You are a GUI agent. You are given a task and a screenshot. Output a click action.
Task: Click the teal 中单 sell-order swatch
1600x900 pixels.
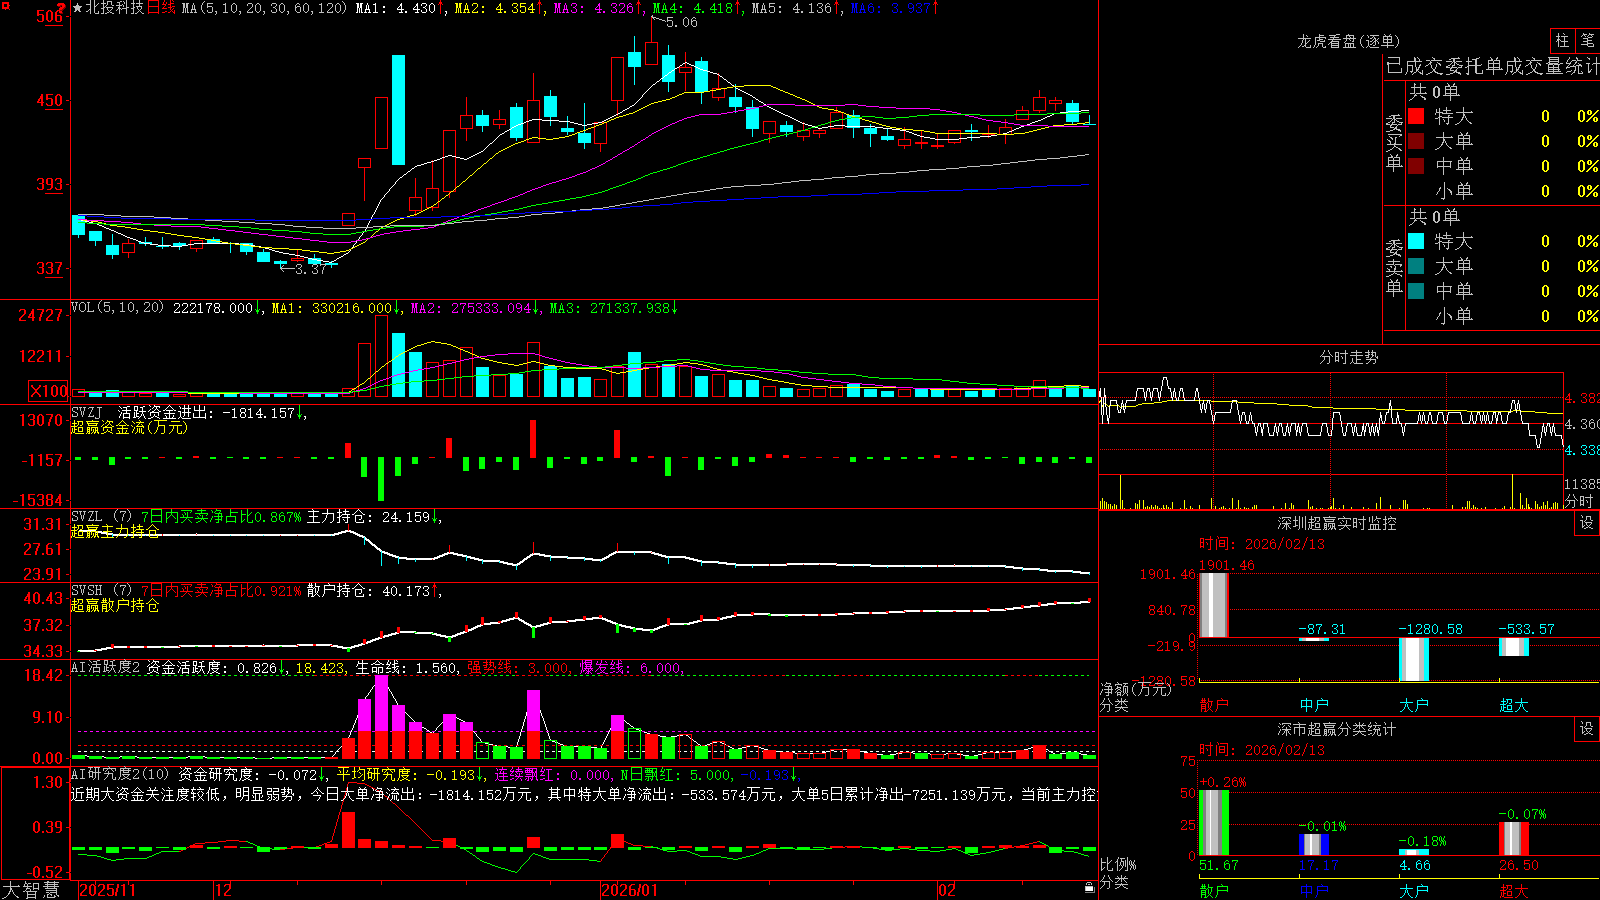click(x=1416, y=291)
